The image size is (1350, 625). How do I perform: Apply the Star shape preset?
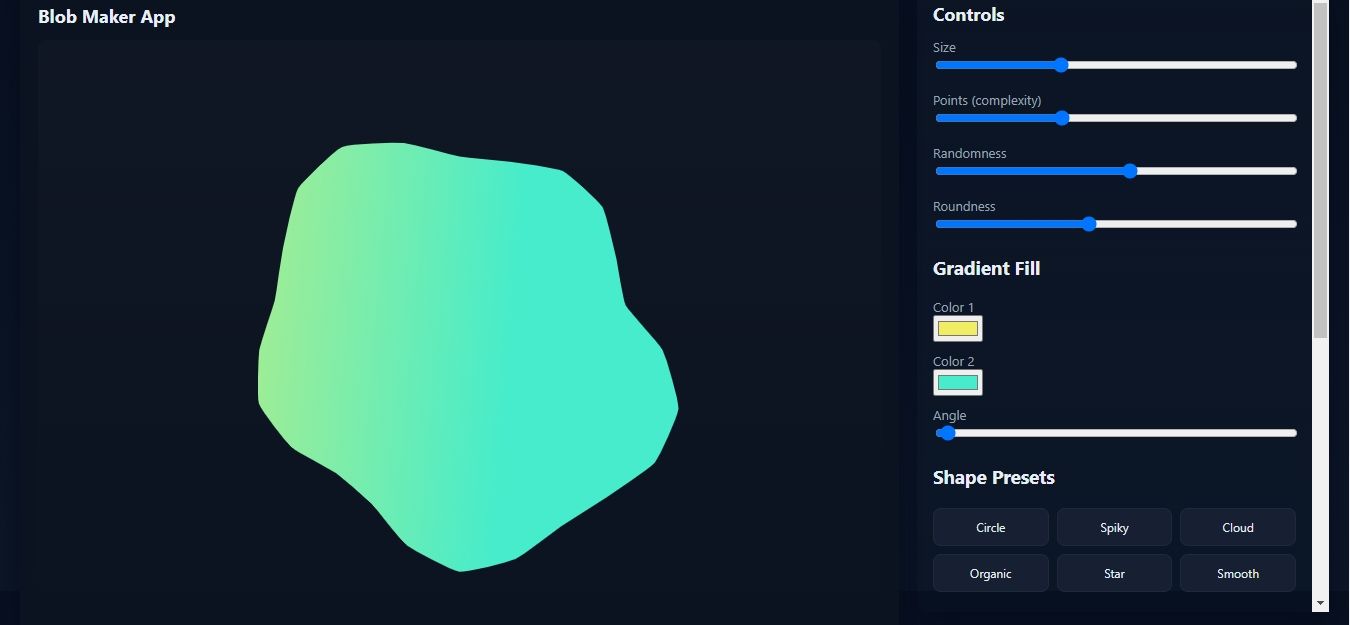coord(1114,573)
